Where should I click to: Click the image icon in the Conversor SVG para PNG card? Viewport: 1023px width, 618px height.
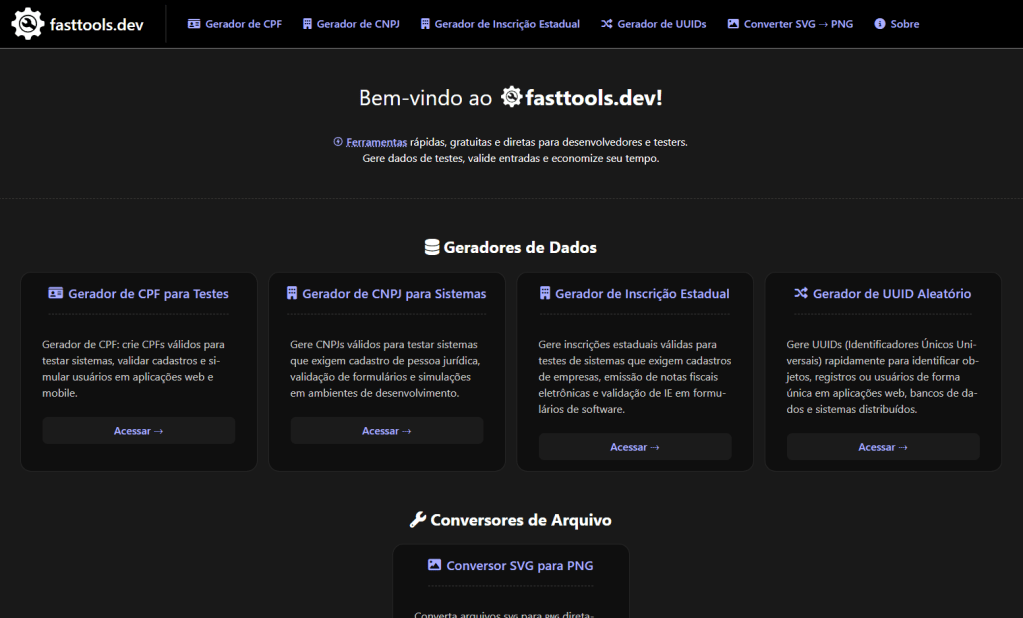434,566
